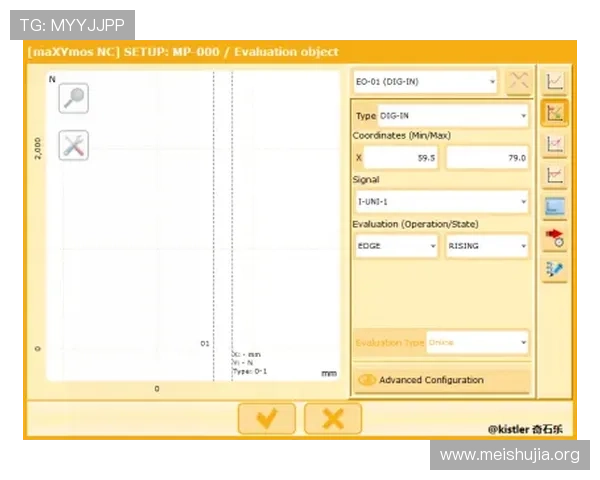The image size is (600, 480).
Task: Expand the Evaluation Type Online dropdown
Action: click(x=477, y=343)
